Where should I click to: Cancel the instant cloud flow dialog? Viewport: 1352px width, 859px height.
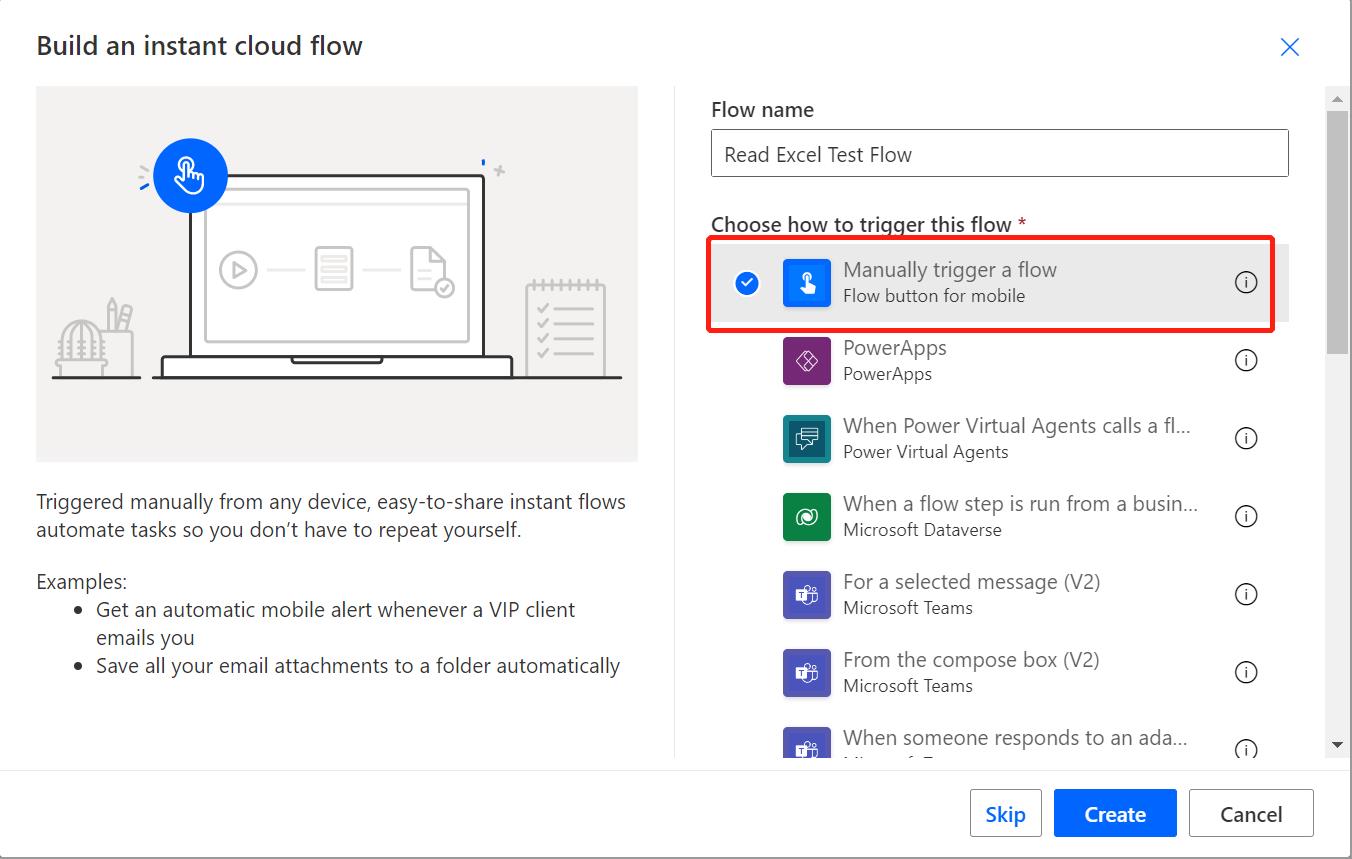pyautogui.click(x=1251, y=813)
